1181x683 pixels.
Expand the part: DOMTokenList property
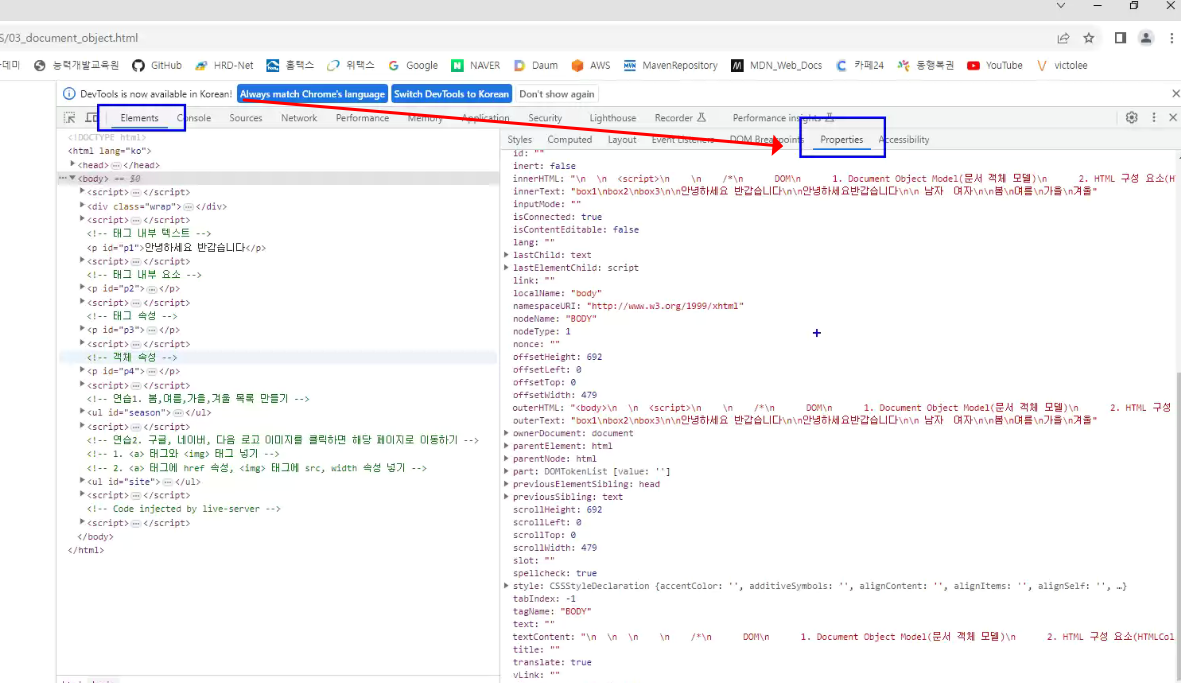pos(507,471)
